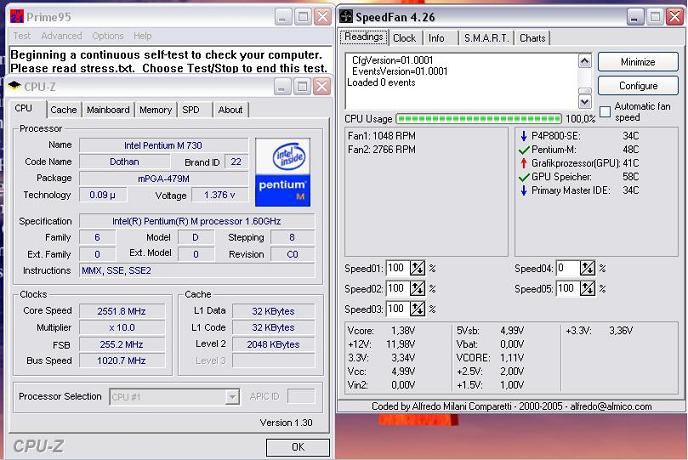The height and width of the screenshot is (460, 688).
Task: Click the Instructions field MMX, SSE, SSE2
Action: 197,270
